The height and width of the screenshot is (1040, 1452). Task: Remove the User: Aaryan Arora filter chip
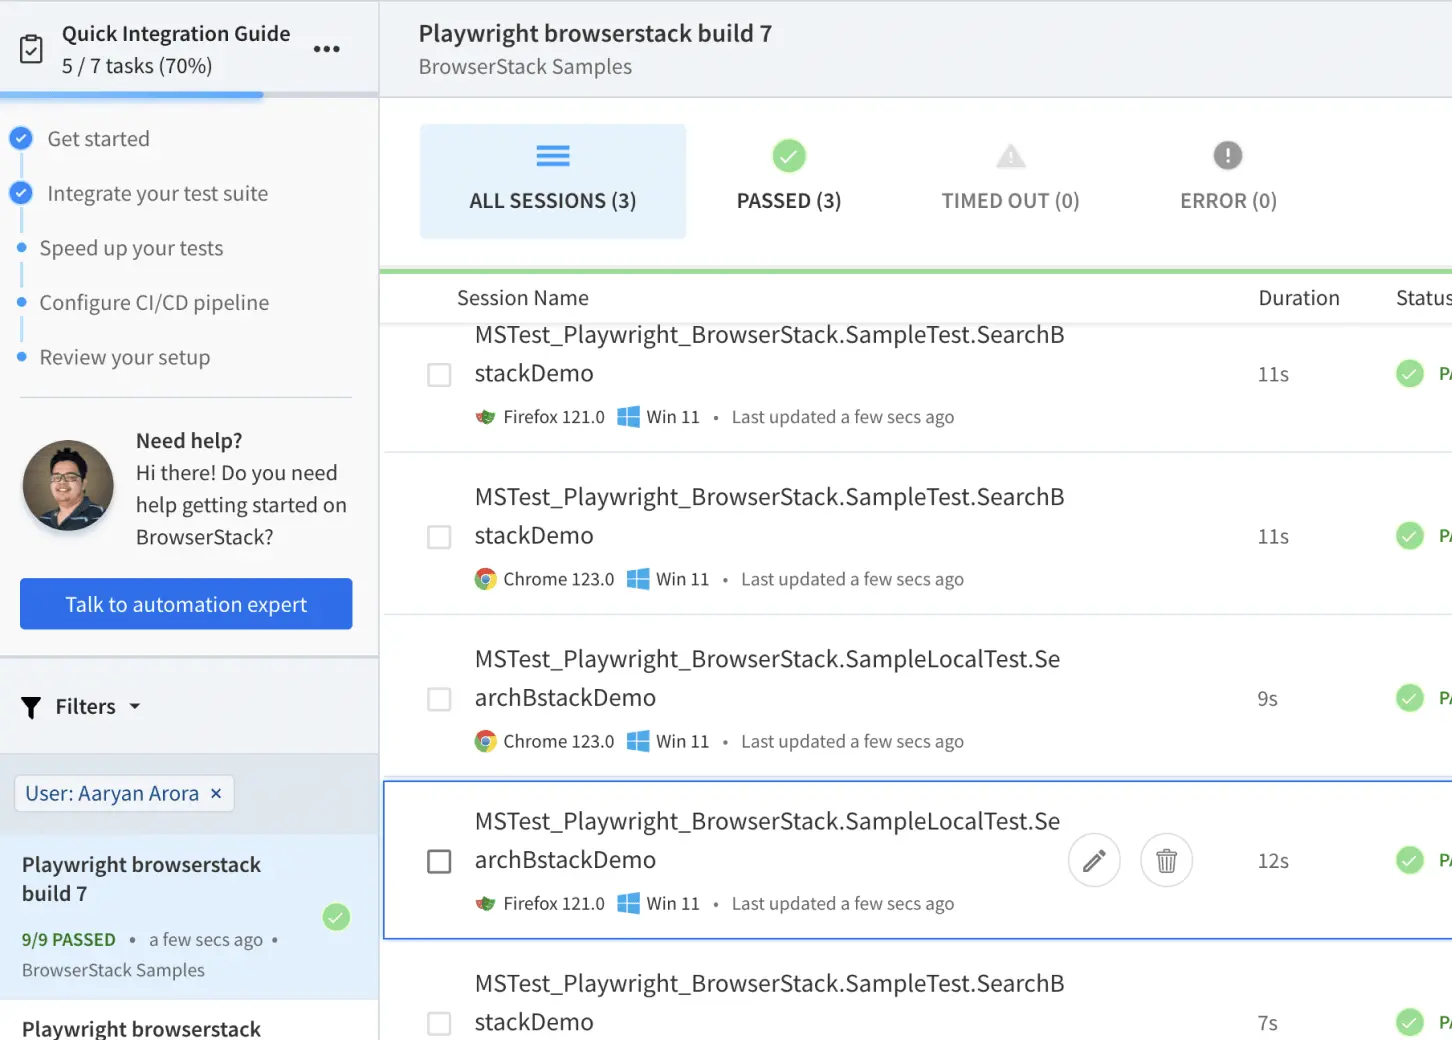click(216, 793)
